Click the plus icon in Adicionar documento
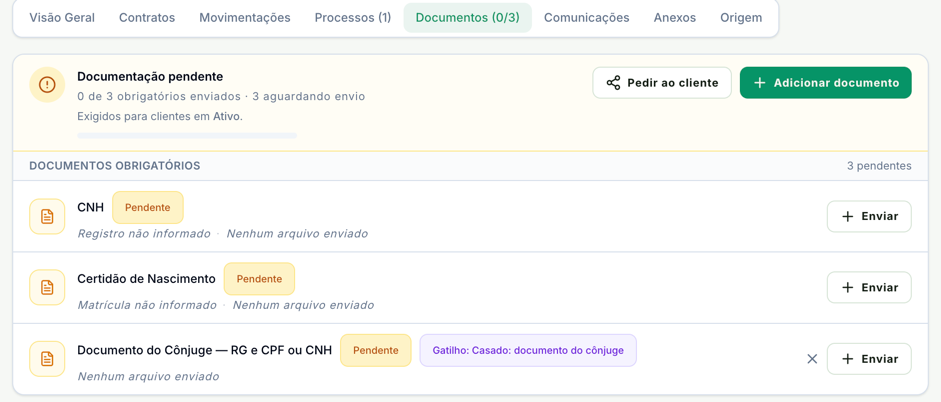 (759, 83)
